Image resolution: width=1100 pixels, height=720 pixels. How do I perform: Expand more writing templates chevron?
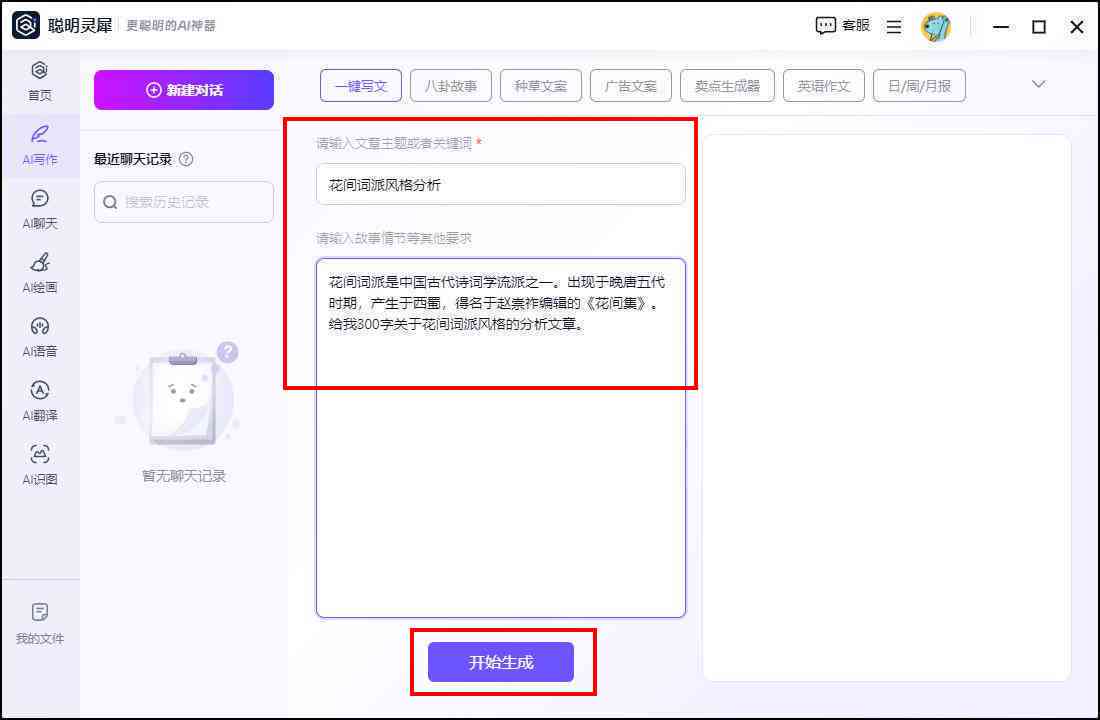tap(1039, 84)
